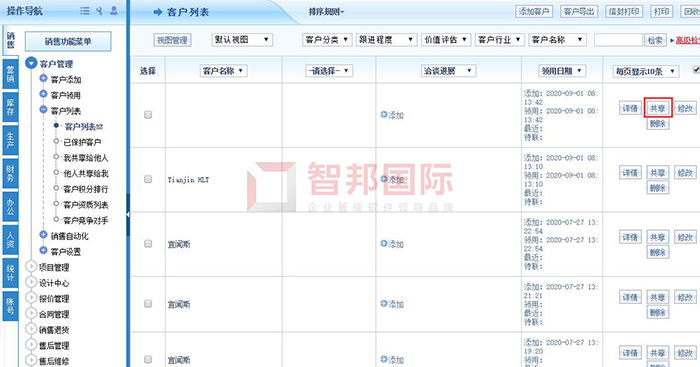Viewport: 700px width, 367px height.
Task: Click the Tianjin MLT customer name
Action: point(188,179)
